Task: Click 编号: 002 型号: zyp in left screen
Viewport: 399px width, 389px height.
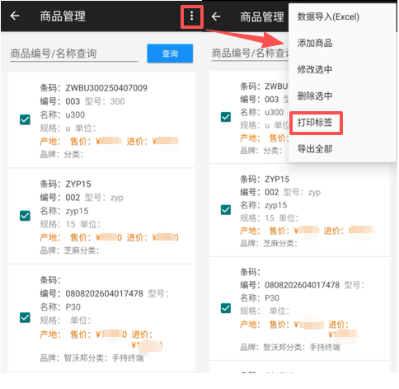Action: coord(82,198)
